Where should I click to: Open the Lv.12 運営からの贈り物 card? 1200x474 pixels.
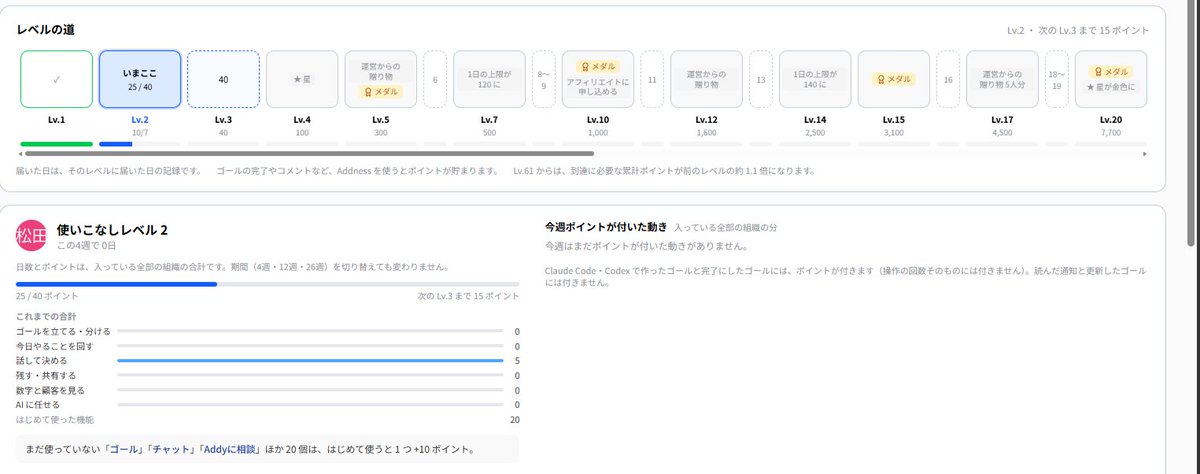[x=706, y=79]
